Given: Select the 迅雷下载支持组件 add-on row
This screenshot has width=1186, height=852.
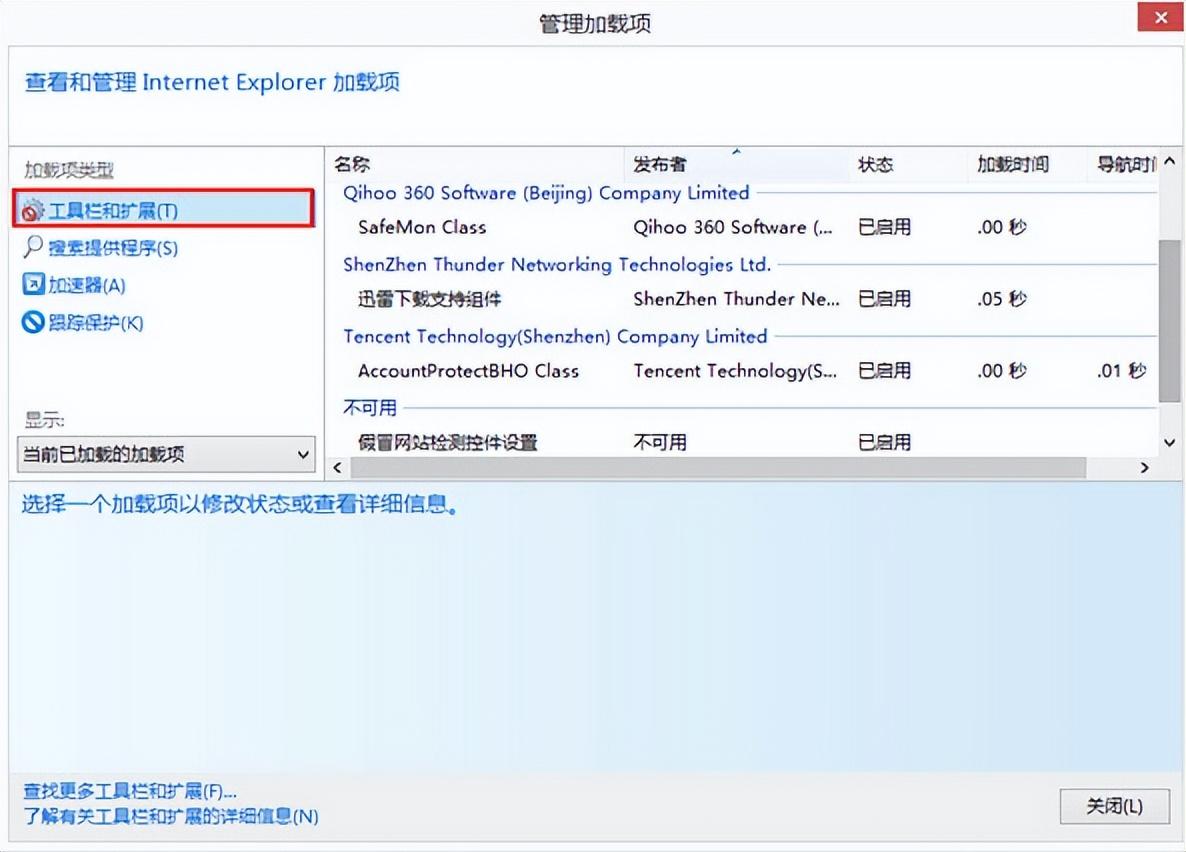Looking at the screenshot, I should 429,299.
